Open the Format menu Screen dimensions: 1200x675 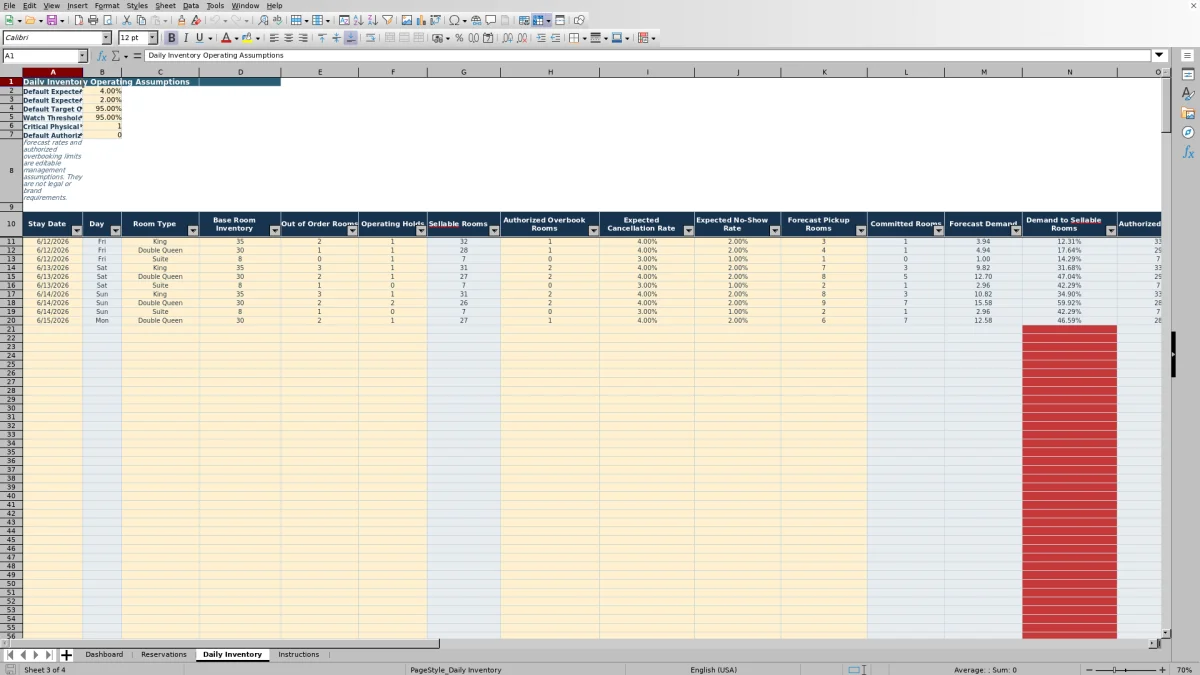pyautogui.click(x=106, y=6)
